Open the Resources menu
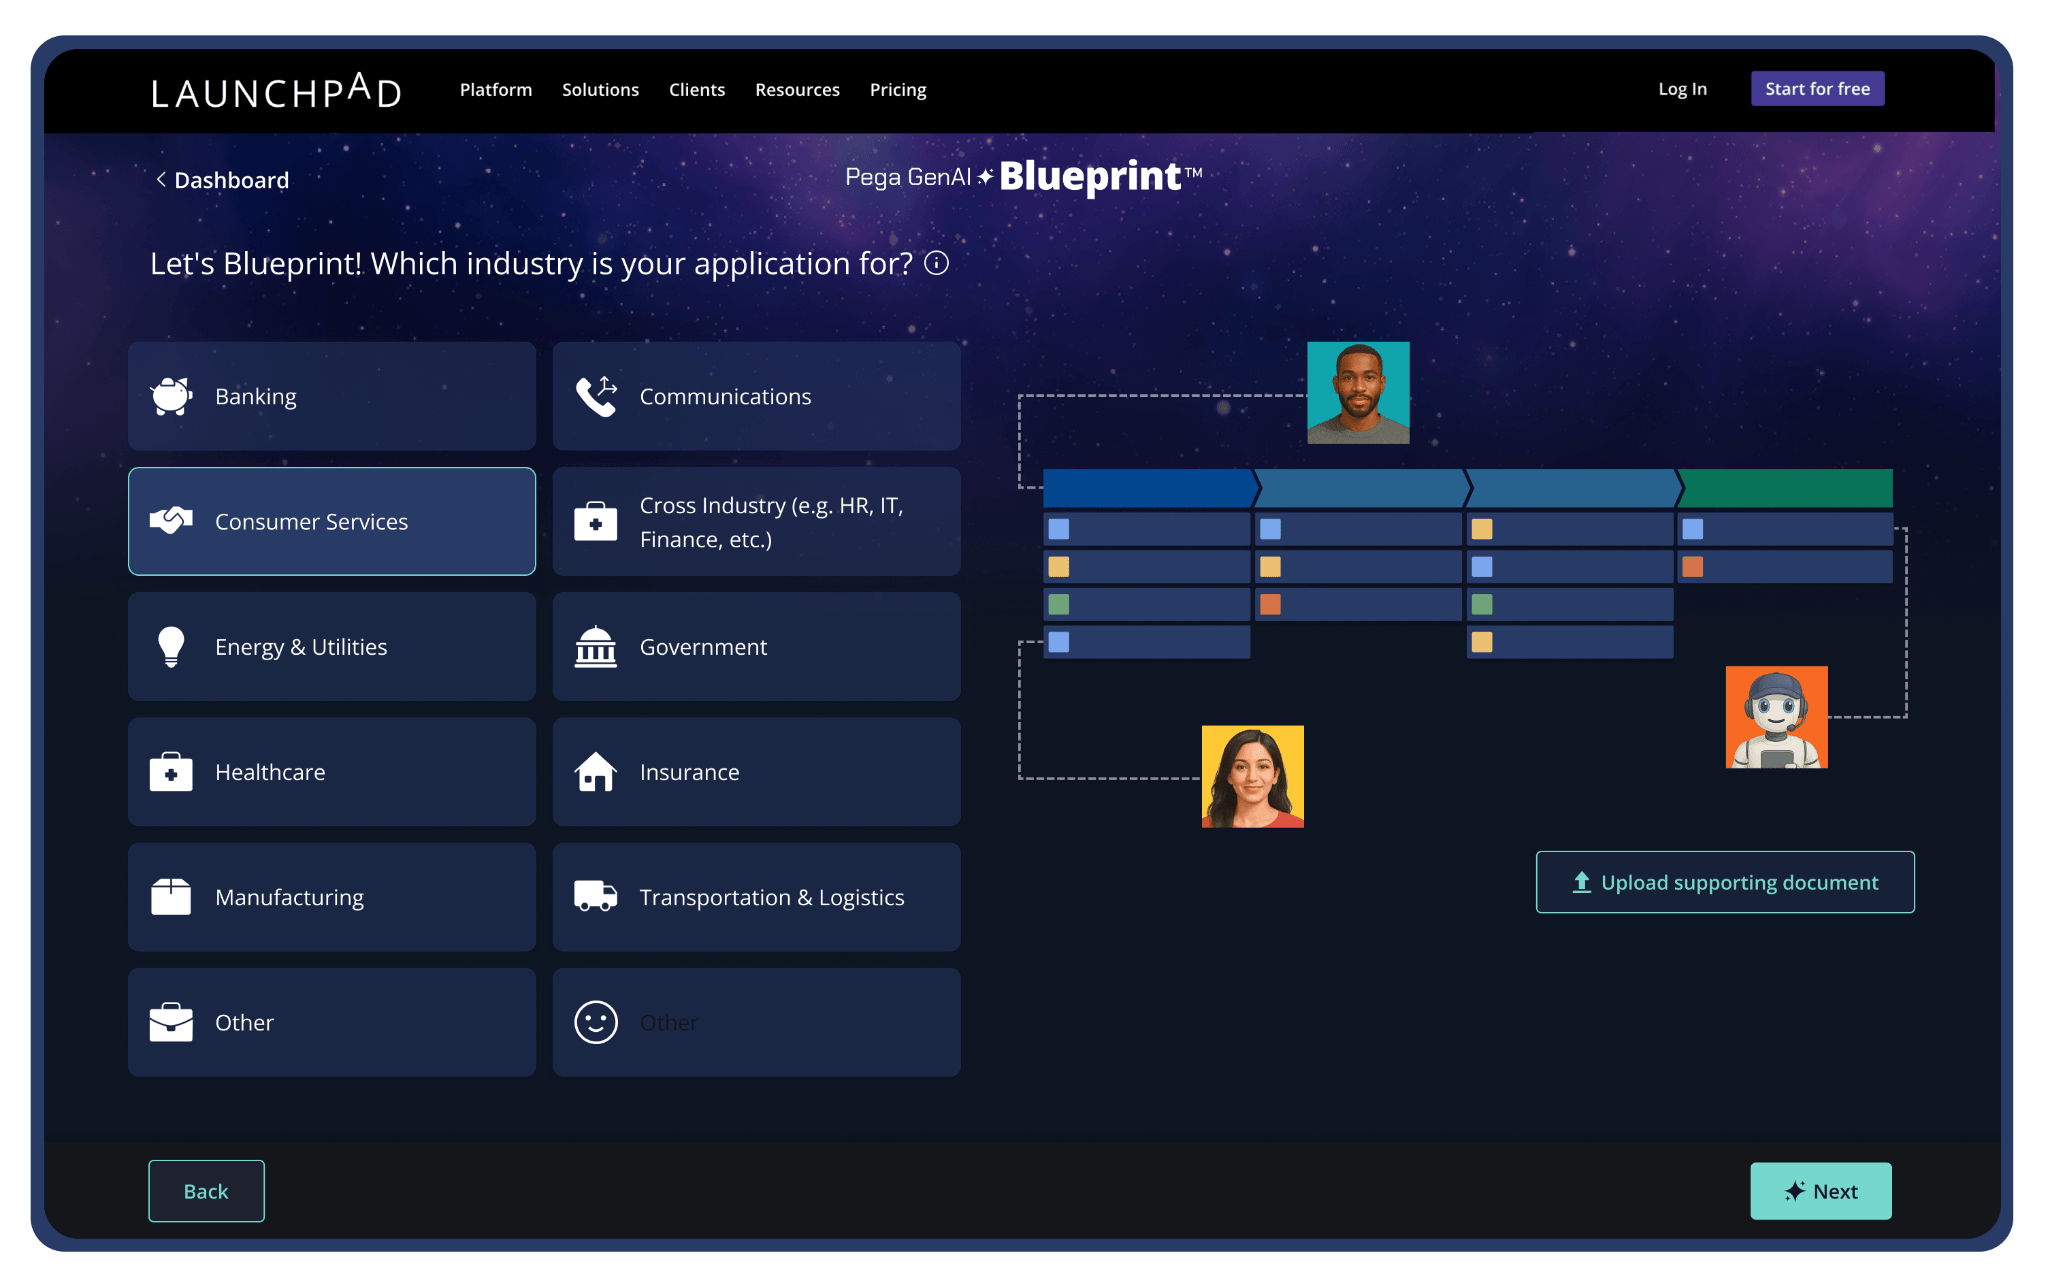 [x=798, y=89]
